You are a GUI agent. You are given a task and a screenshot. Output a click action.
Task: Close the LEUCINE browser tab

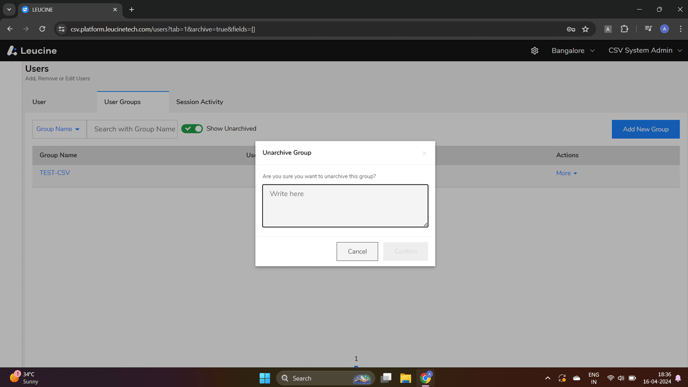[115, 9]
